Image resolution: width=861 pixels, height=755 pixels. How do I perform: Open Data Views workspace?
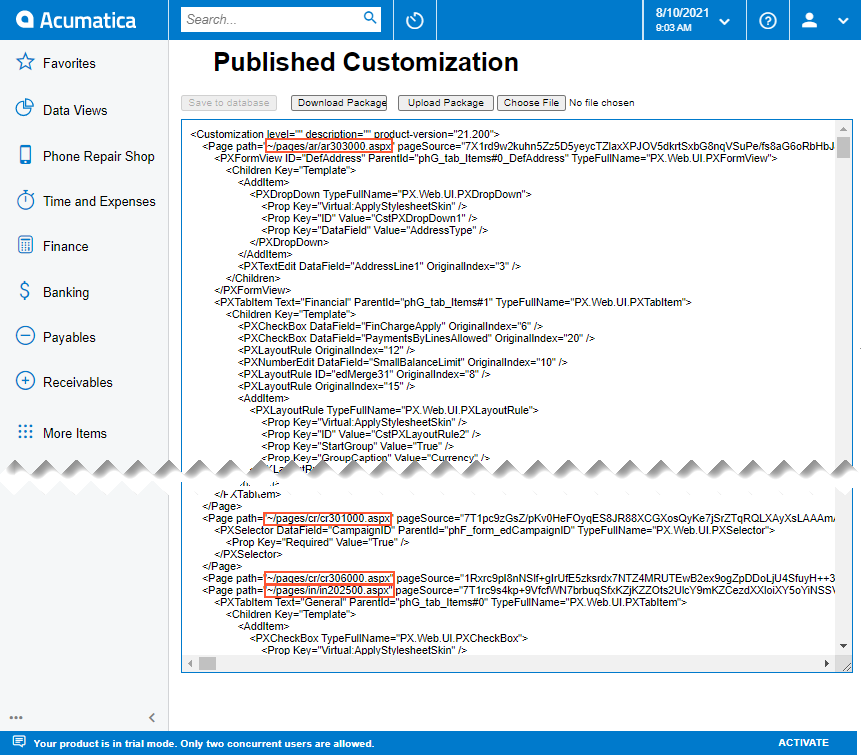pyautogui.click(x=75, y=110)
